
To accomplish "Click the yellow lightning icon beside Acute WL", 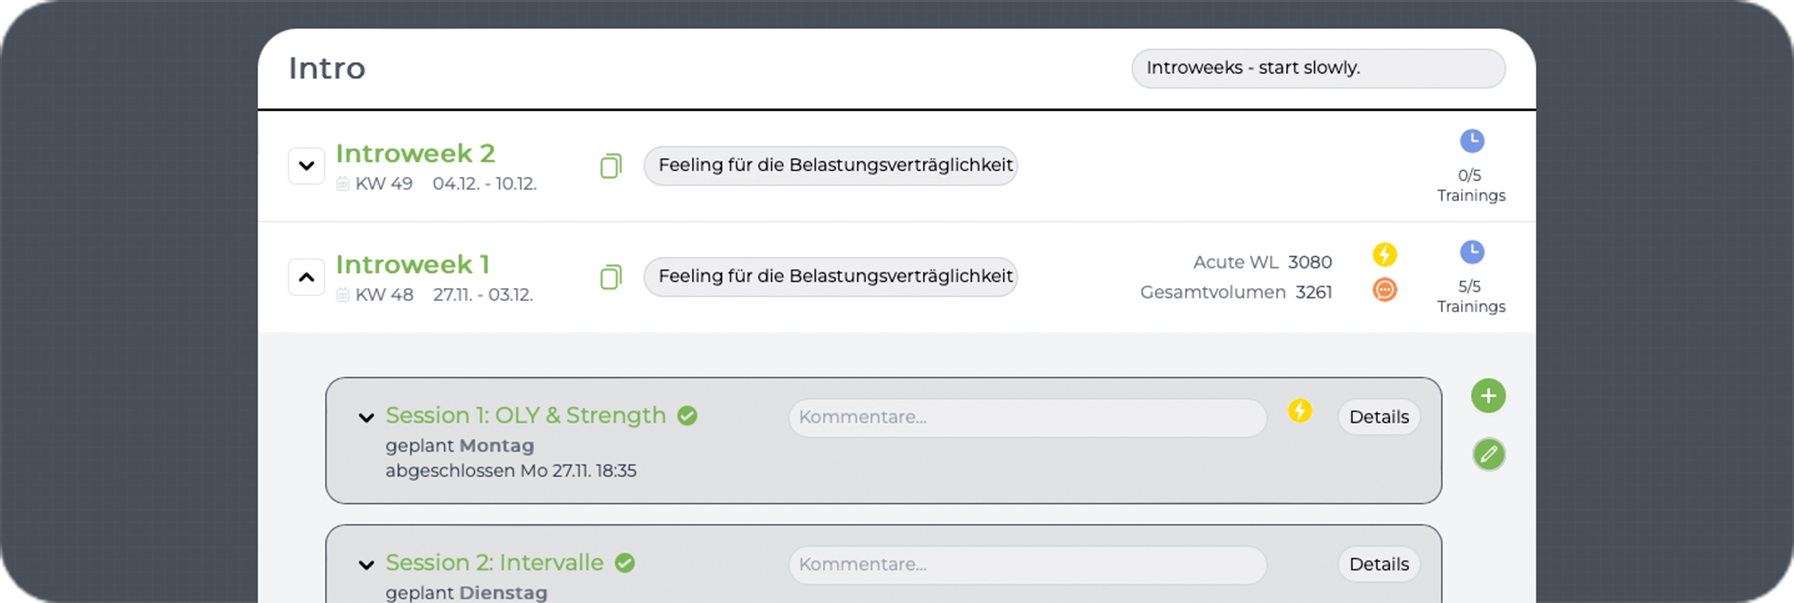I will coord(1385,255).
